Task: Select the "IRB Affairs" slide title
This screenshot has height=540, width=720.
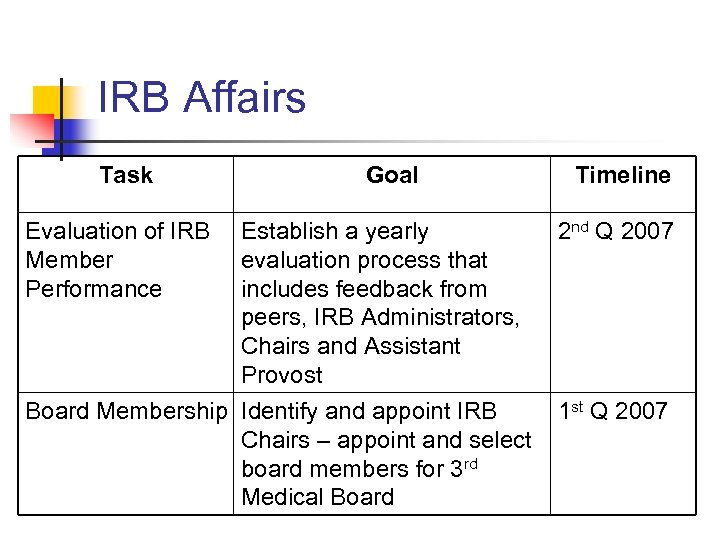Action: (202, 99)
